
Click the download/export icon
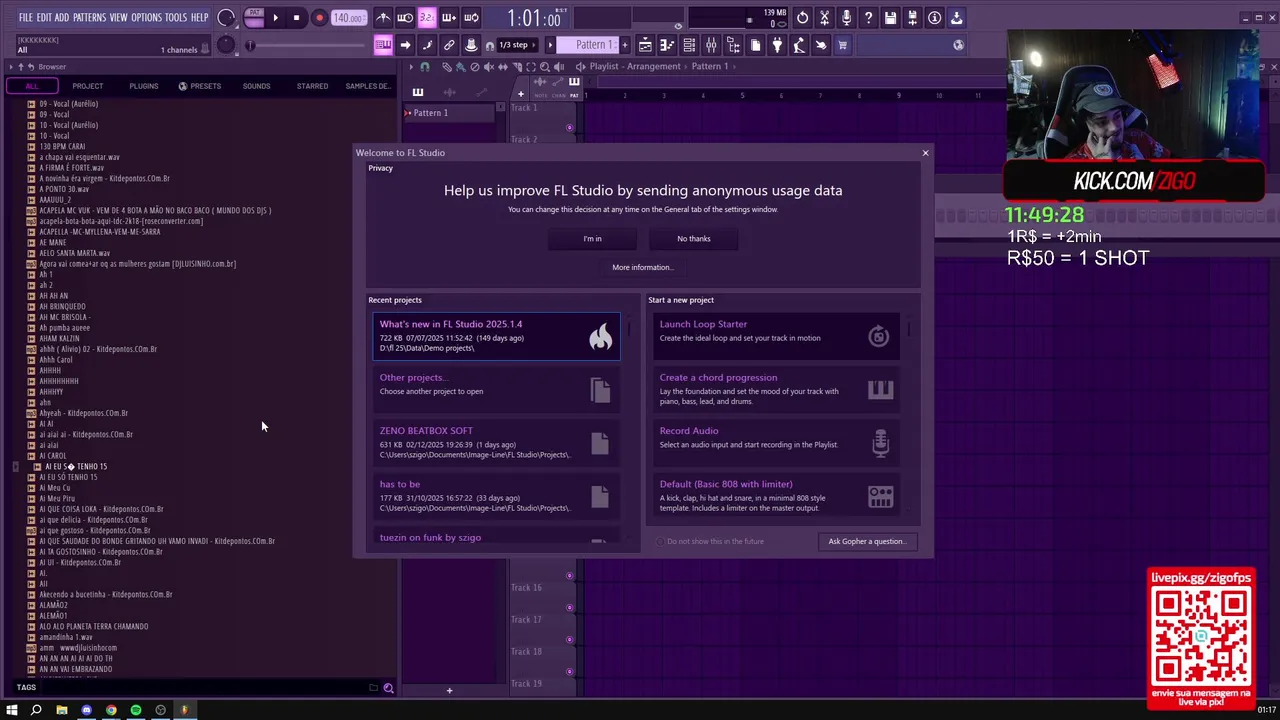click(x=956, y=18)
